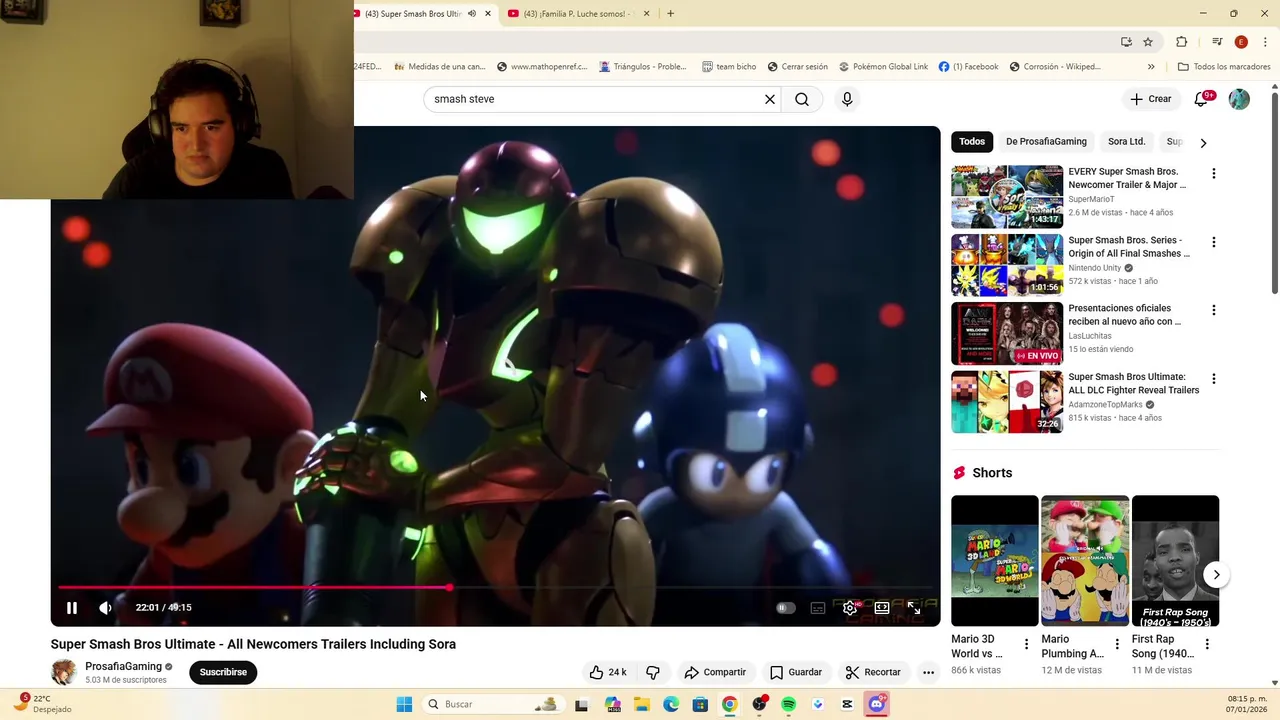Click the 'smash steve' search field

point(594,99)
